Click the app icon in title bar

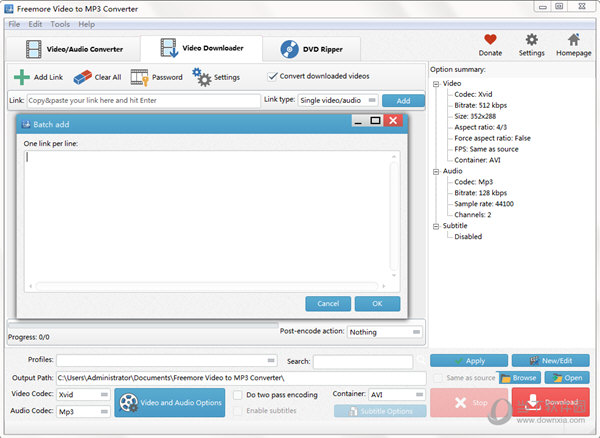(x=9, y=8)
